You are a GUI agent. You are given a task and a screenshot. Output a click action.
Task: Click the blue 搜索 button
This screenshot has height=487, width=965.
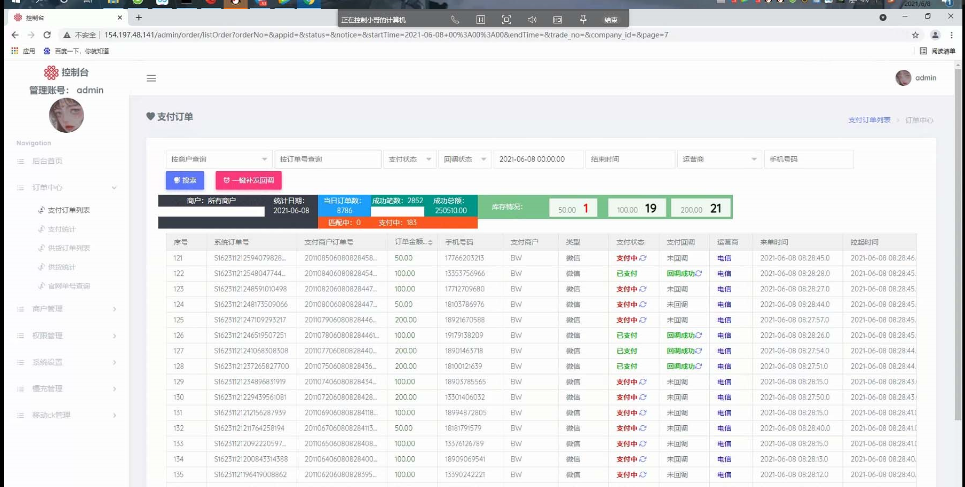186,180
